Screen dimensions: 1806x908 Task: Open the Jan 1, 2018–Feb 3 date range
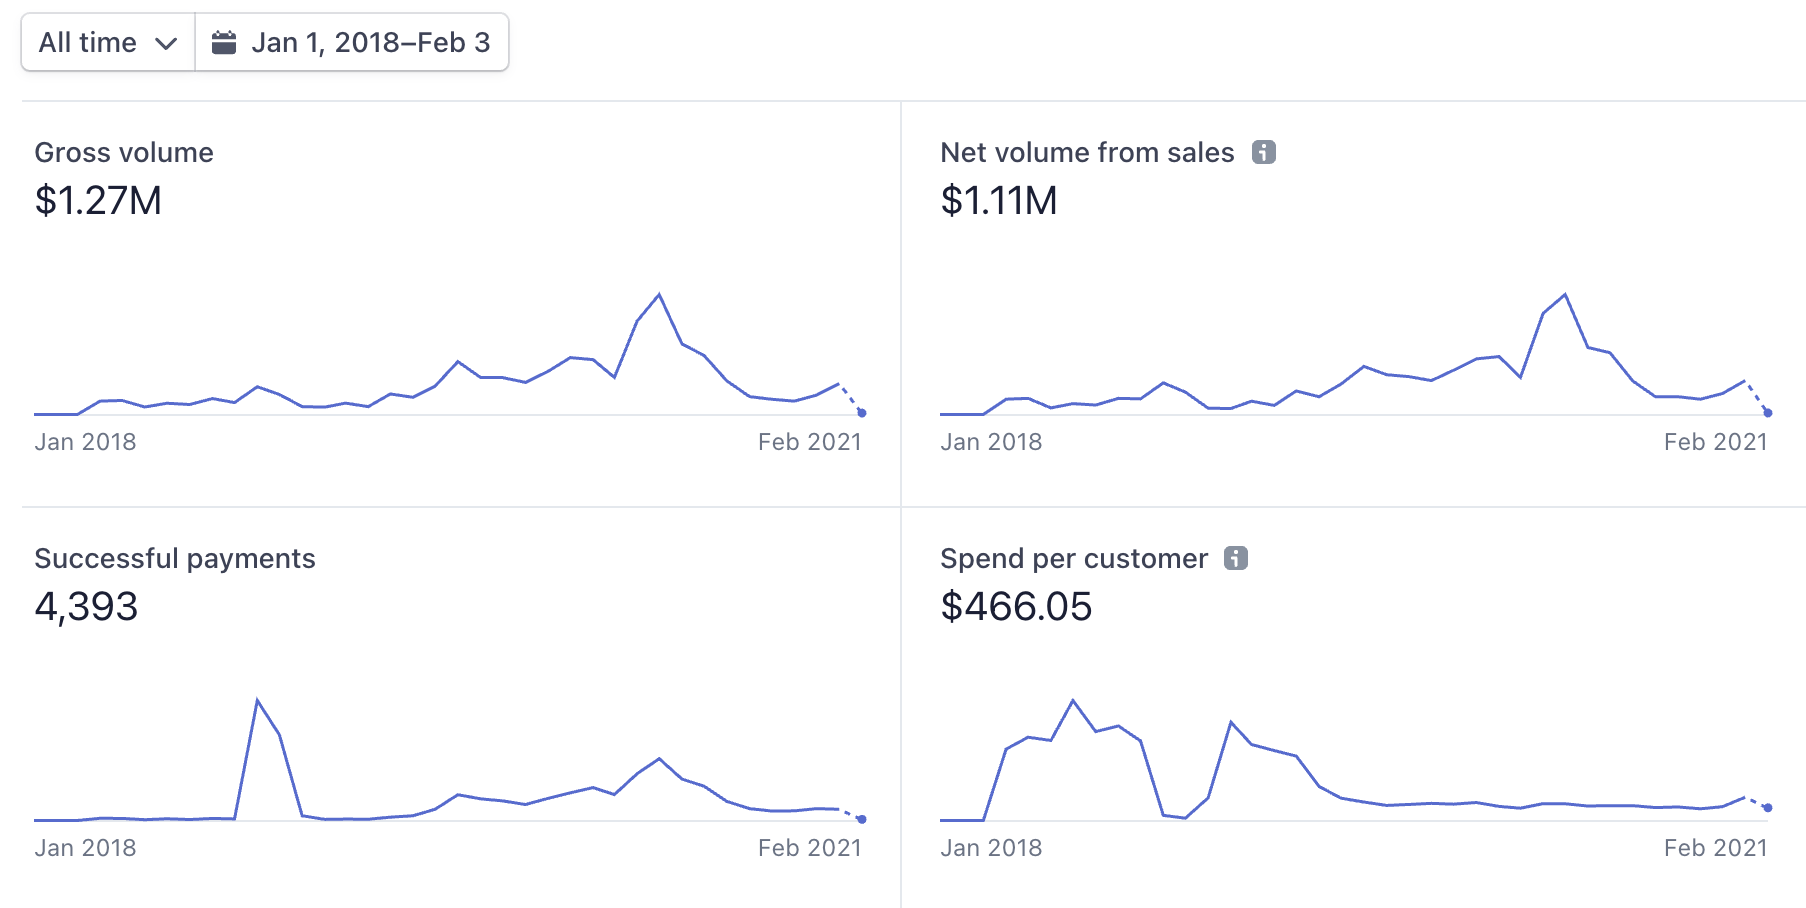370,43
